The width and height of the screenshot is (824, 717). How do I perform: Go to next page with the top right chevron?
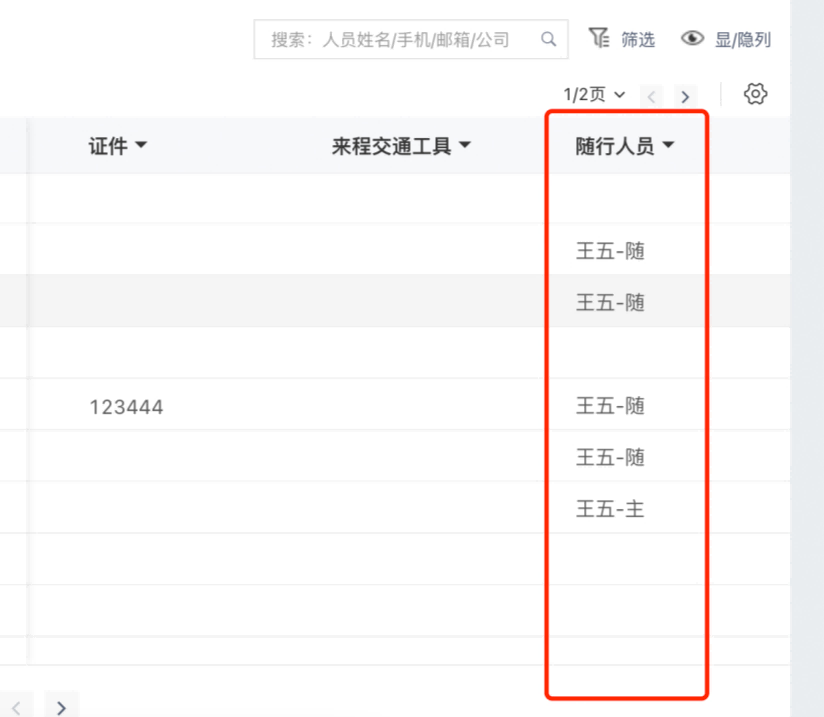685,96
